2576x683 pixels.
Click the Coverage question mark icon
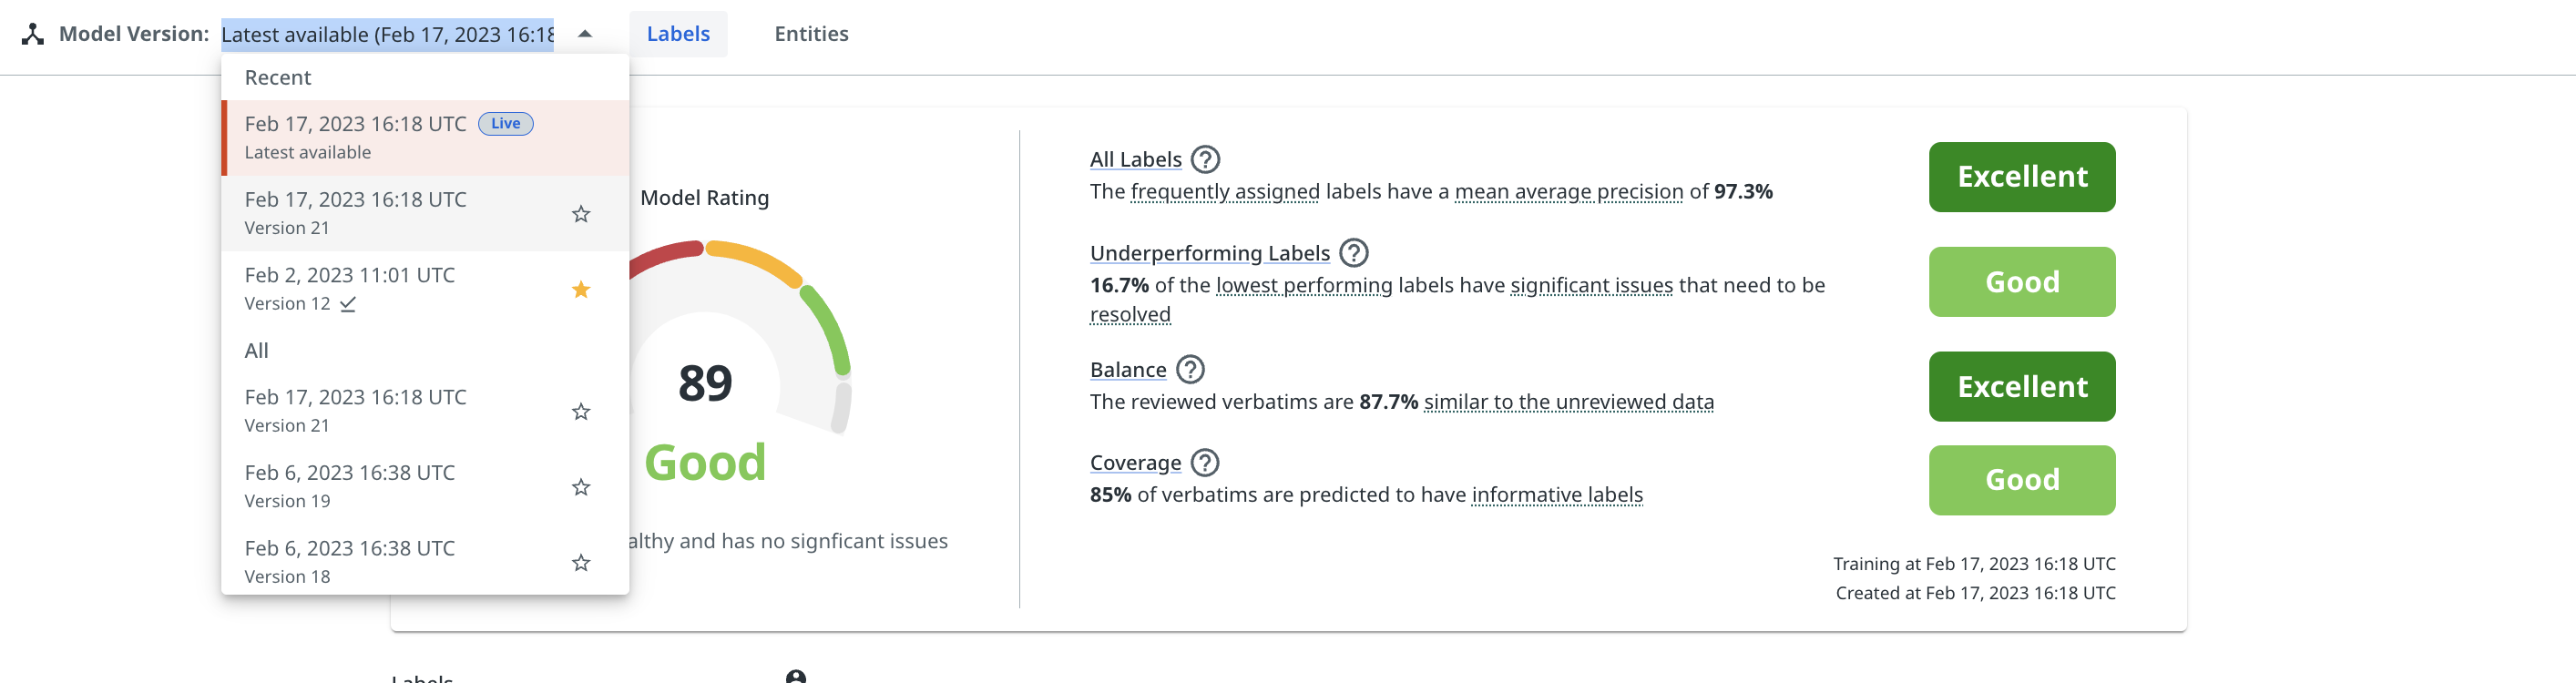coord(1205,462)
